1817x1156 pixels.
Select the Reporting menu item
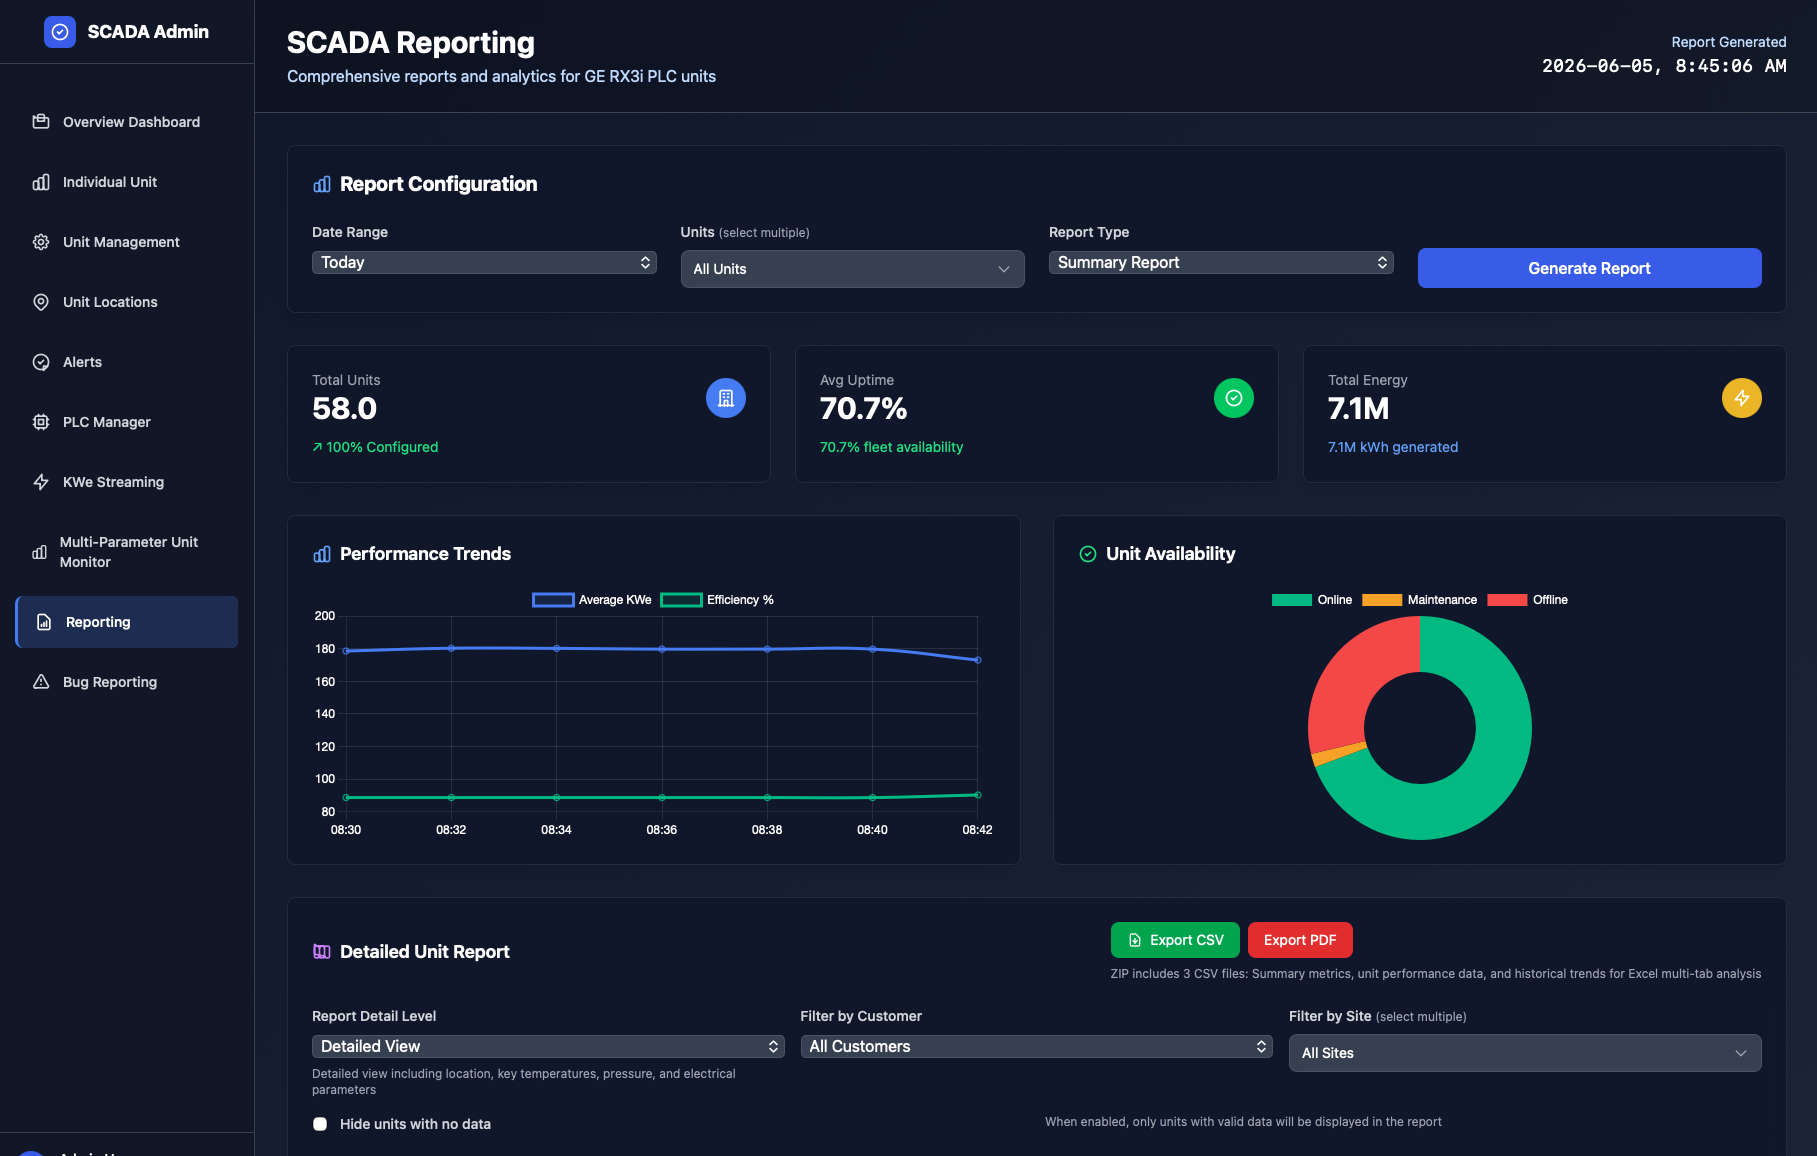click(x=127, y=622)
